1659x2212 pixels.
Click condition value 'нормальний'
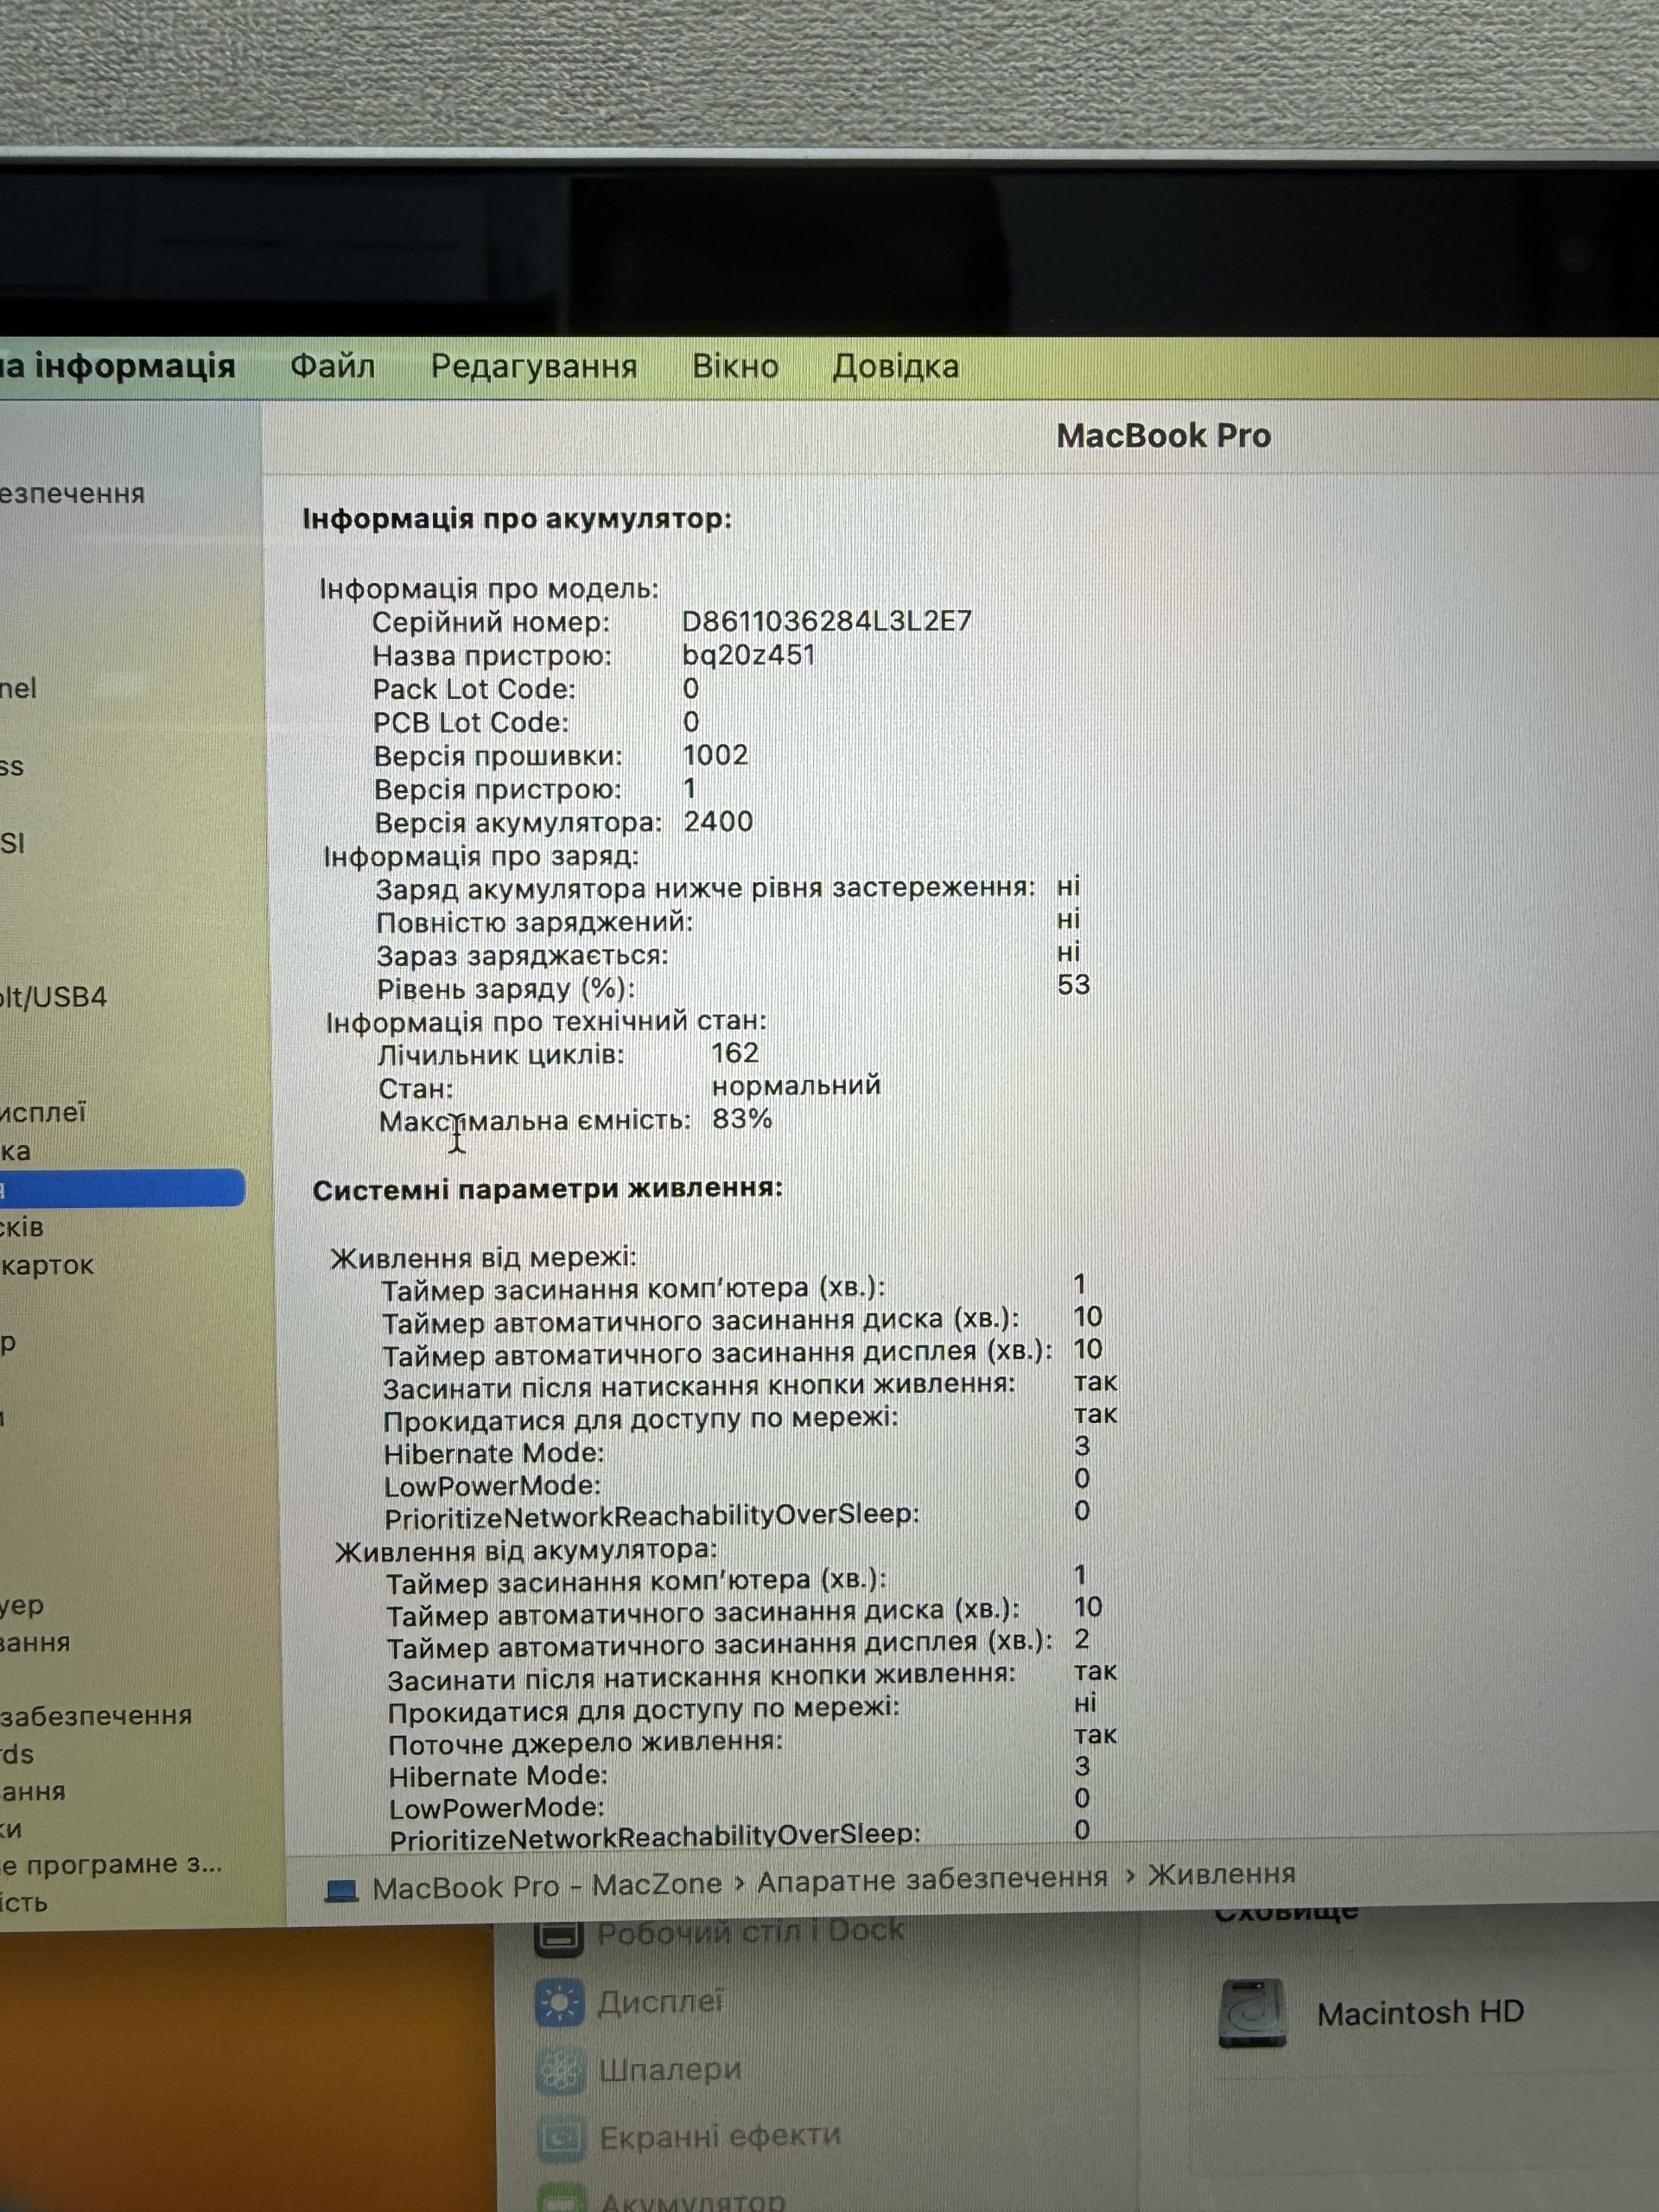(797, 1085)
